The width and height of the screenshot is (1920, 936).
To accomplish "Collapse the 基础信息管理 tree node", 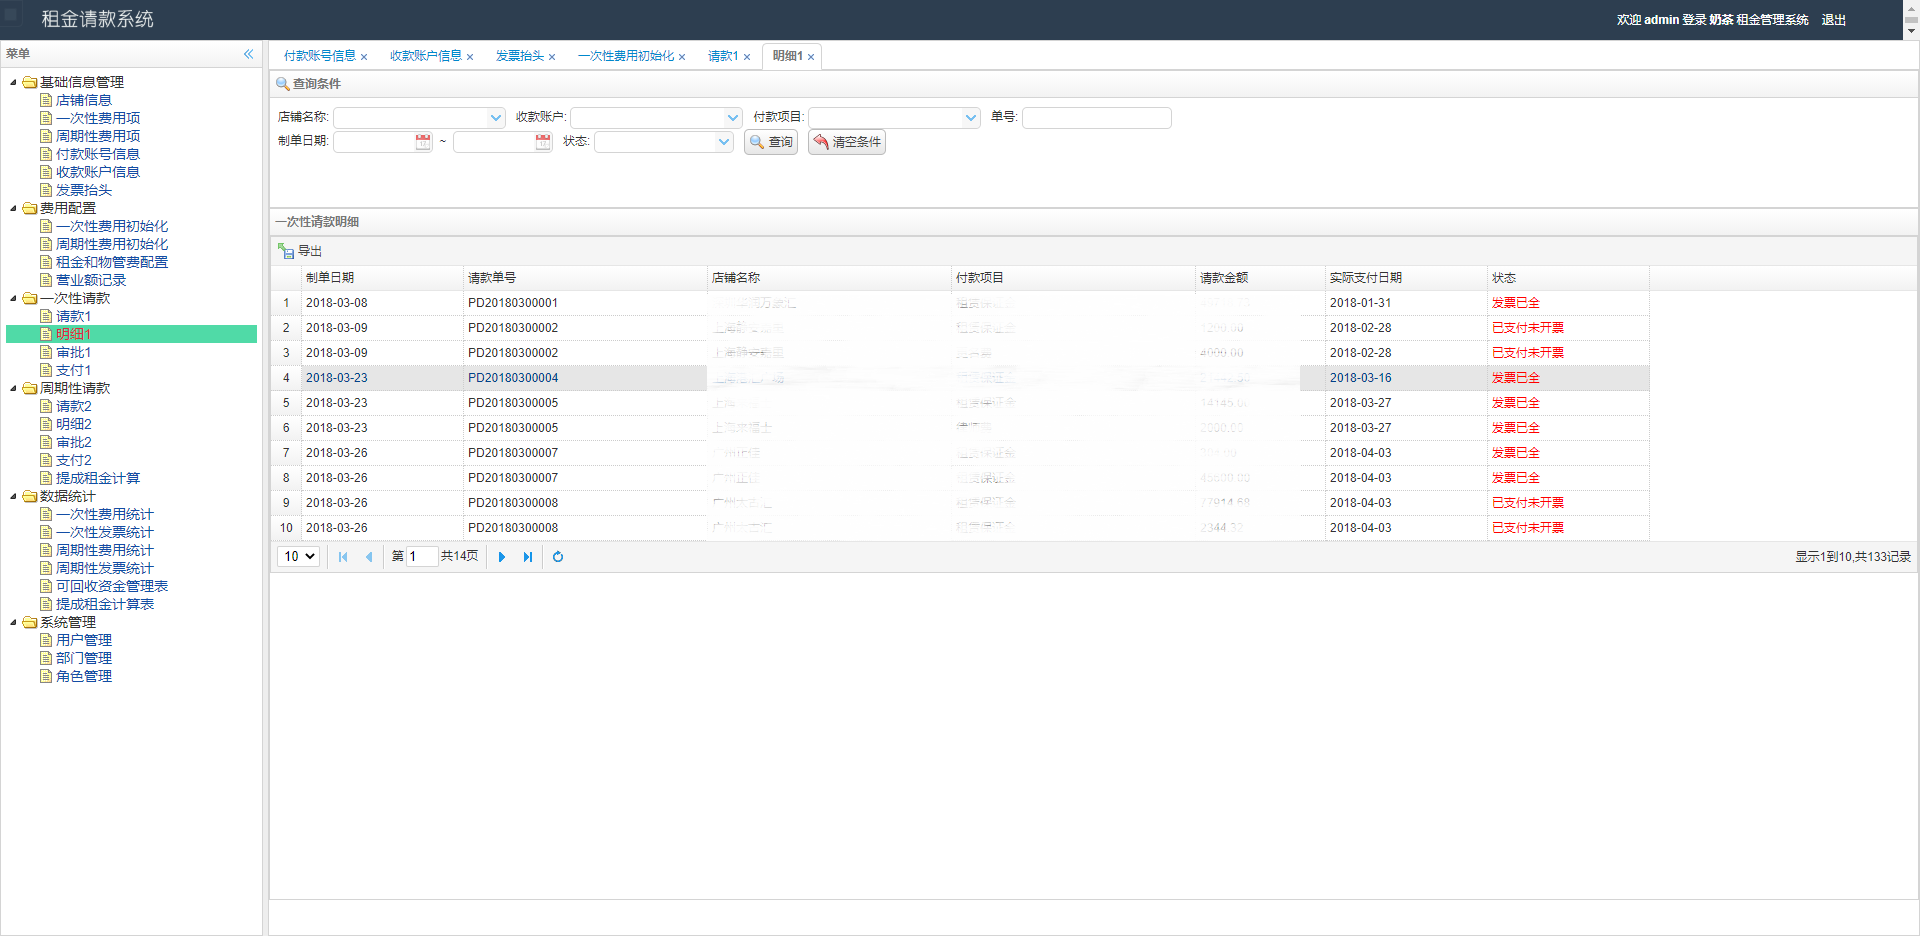I will tap(13, 82).
